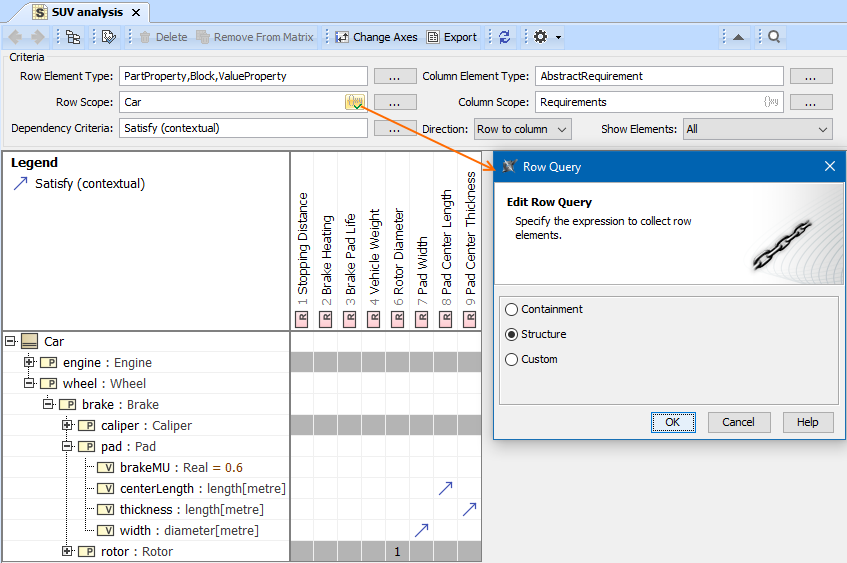Viewport: 847px width, 563px height.
Task: Open the dropdown arrow next to the gear
Action: [559, 37]
